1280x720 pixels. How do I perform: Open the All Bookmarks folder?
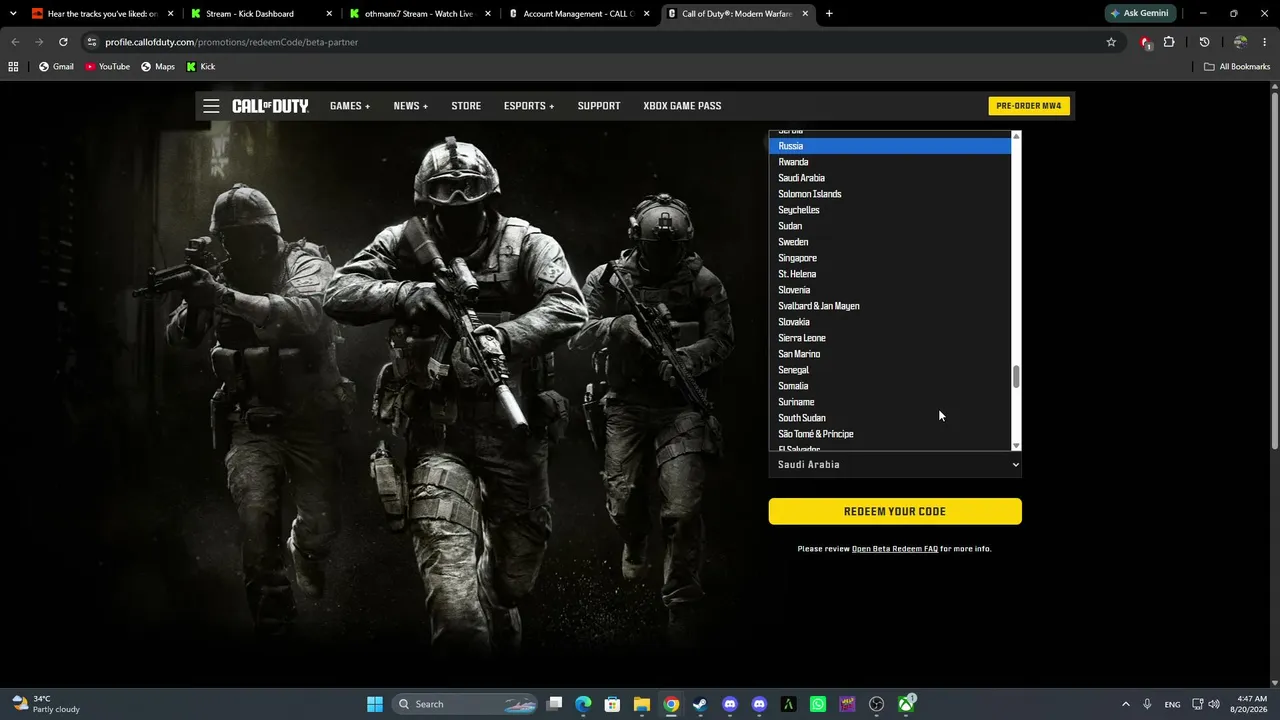coord(1237,67)
